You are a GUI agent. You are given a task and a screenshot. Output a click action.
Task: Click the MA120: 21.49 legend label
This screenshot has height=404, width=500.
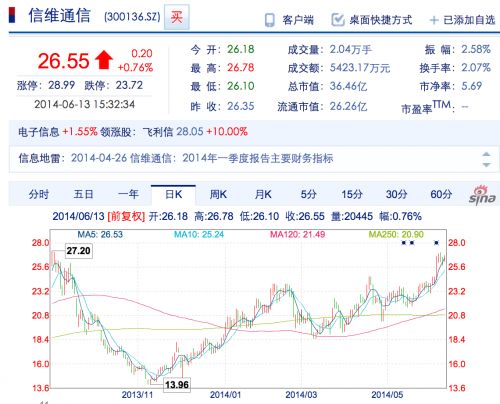(x=297, y=235)
